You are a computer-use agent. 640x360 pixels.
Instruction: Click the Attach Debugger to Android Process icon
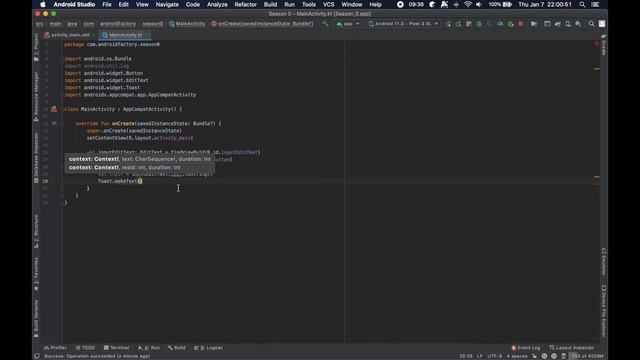(x=511, y=24)
